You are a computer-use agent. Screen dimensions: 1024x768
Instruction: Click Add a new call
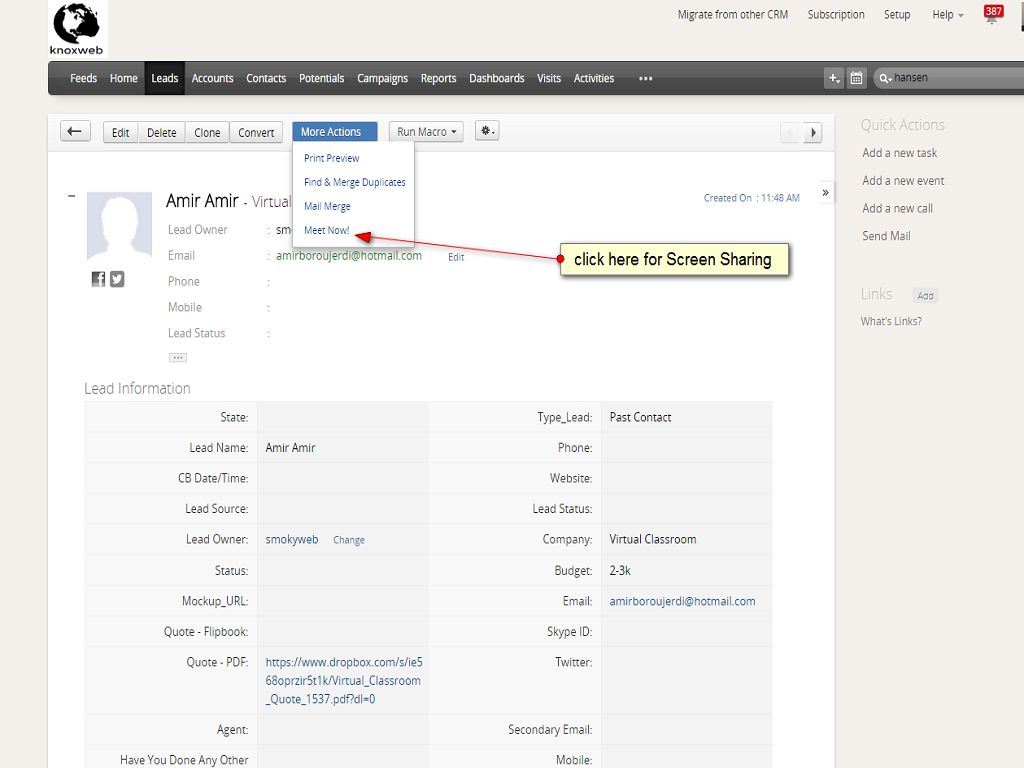[x=897, y=208]
